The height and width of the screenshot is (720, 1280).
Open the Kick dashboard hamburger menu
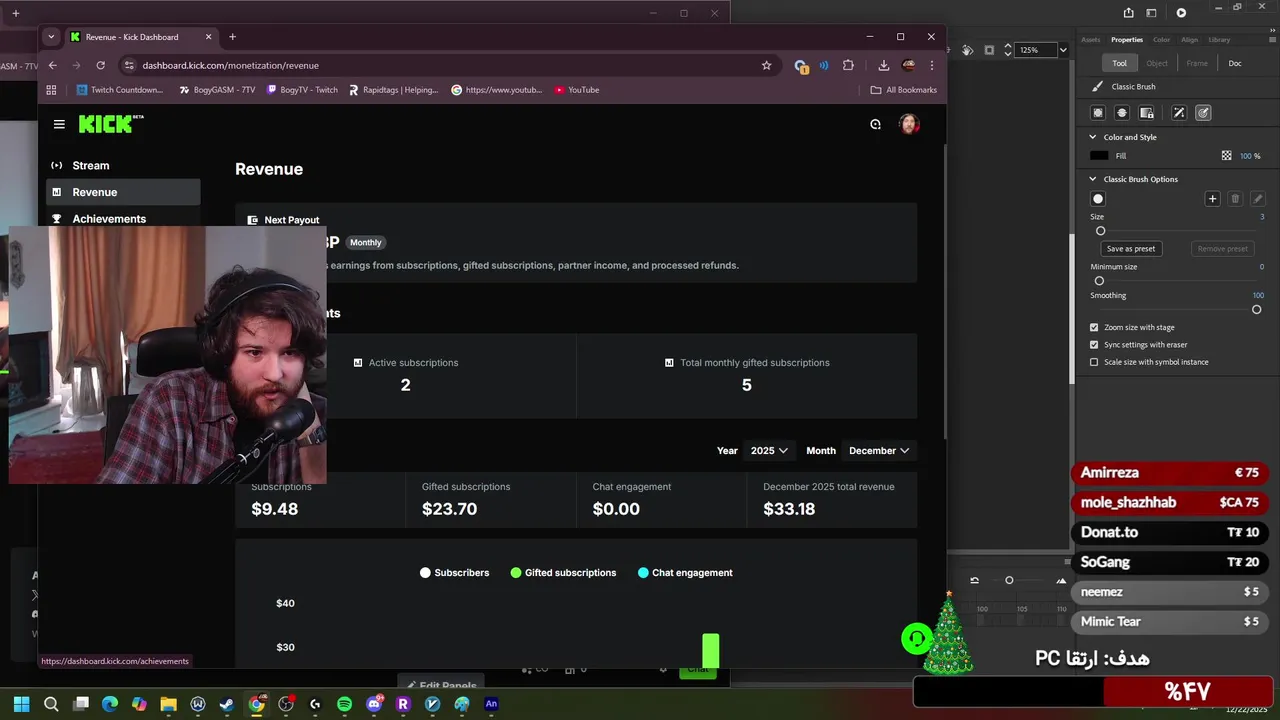pos(59,124)
